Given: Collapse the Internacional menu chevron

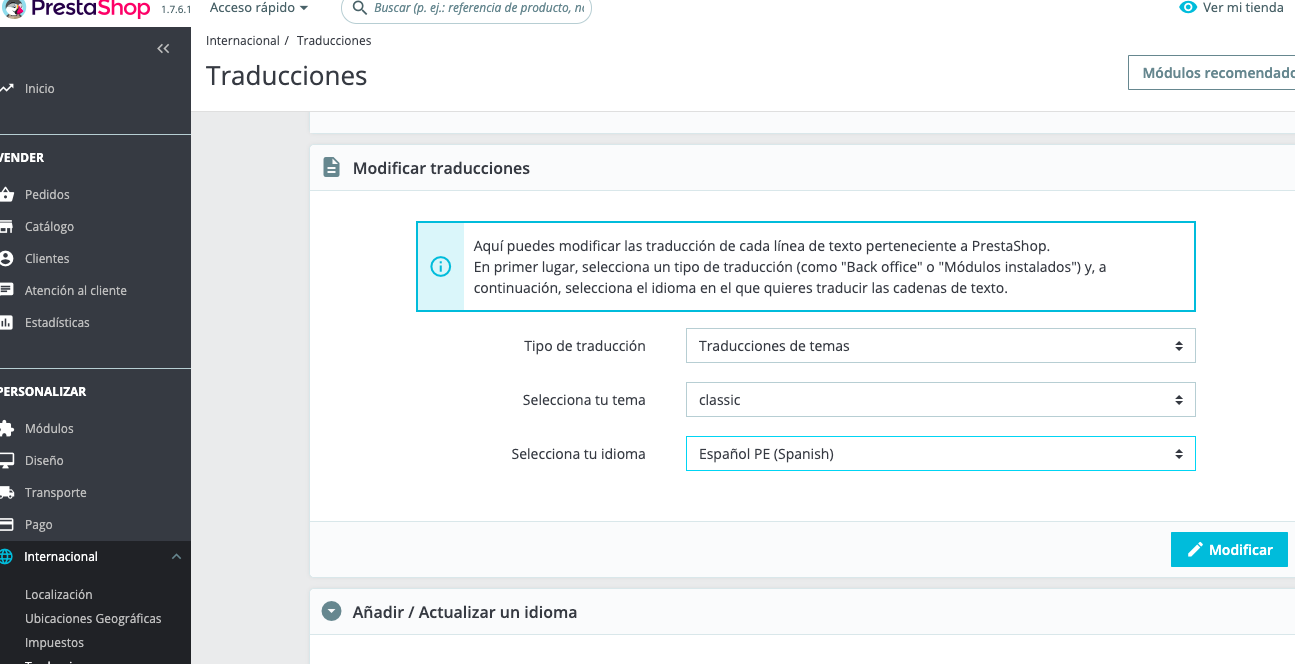Looking at the screenshot, I should [176, 557].
